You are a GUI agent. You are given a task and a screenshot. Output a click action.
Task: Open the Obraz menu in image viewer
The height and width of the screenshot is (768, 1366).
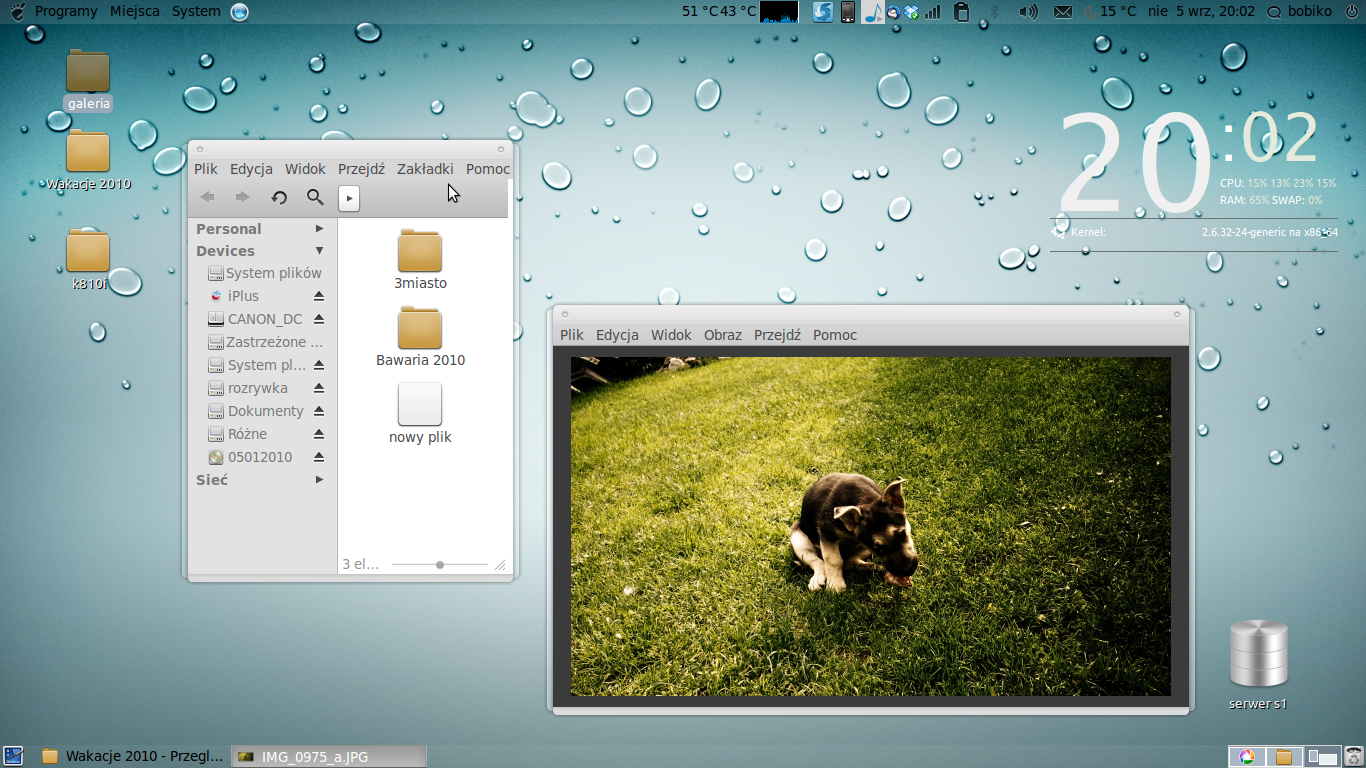(722, 335)
